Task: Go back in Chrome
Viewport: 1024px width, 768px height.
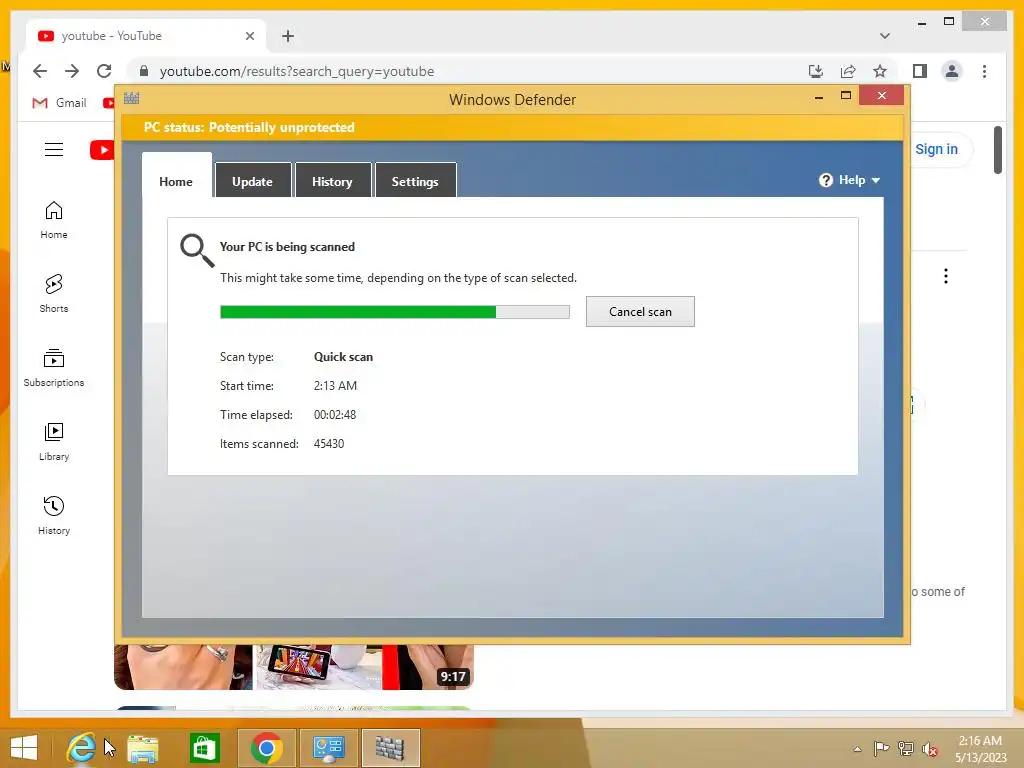Action: click(40, 71)
